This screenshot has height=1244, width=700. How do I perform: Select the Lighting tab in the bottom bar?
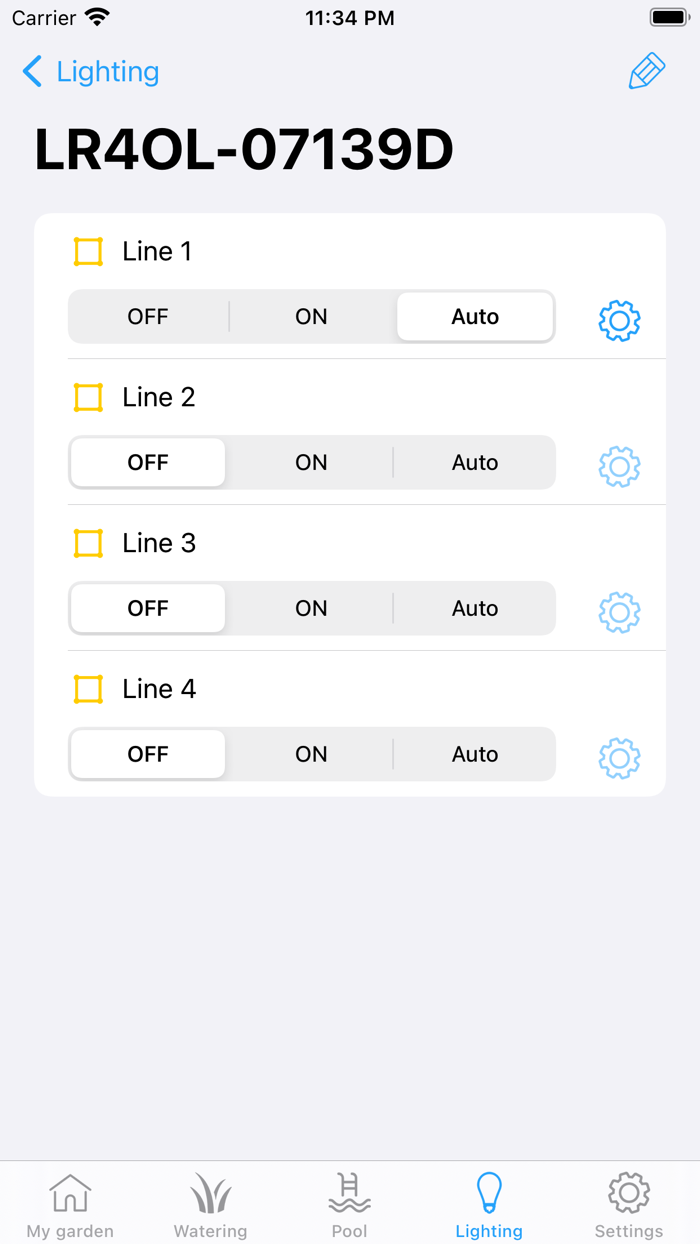(x=489, y=1204)
